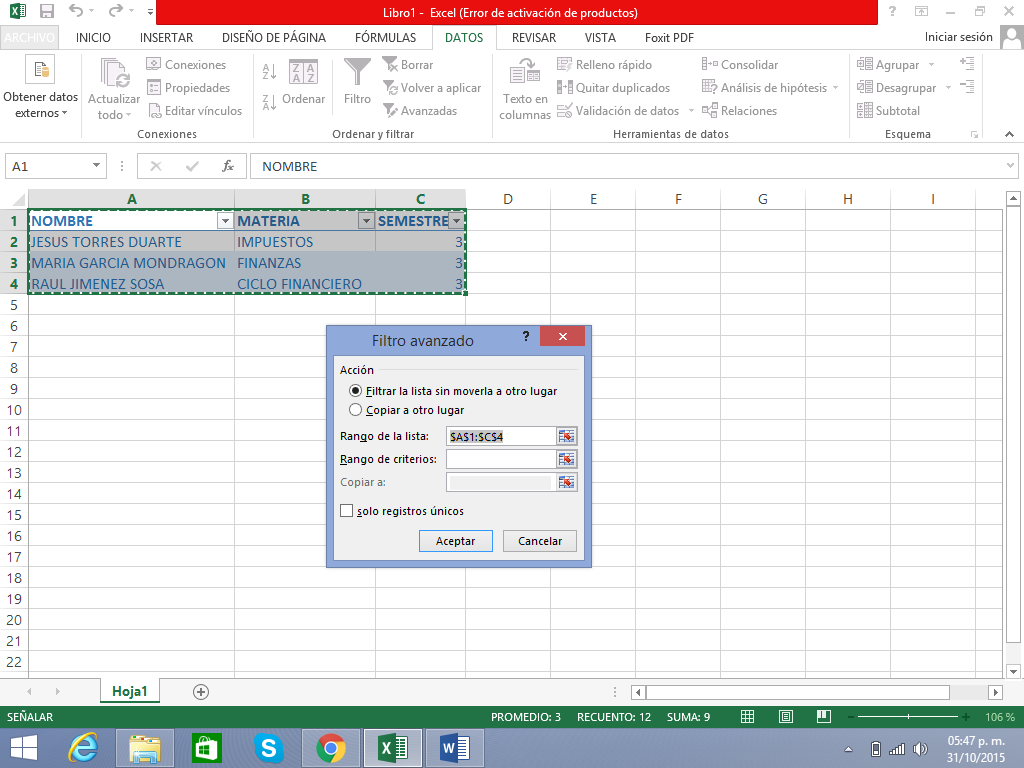Image resolution: width=1024 pixels, height=768 pixels.
Task: Select 'Filtrar la lista sin moverla' radio option
Action: tap(356, 391)
